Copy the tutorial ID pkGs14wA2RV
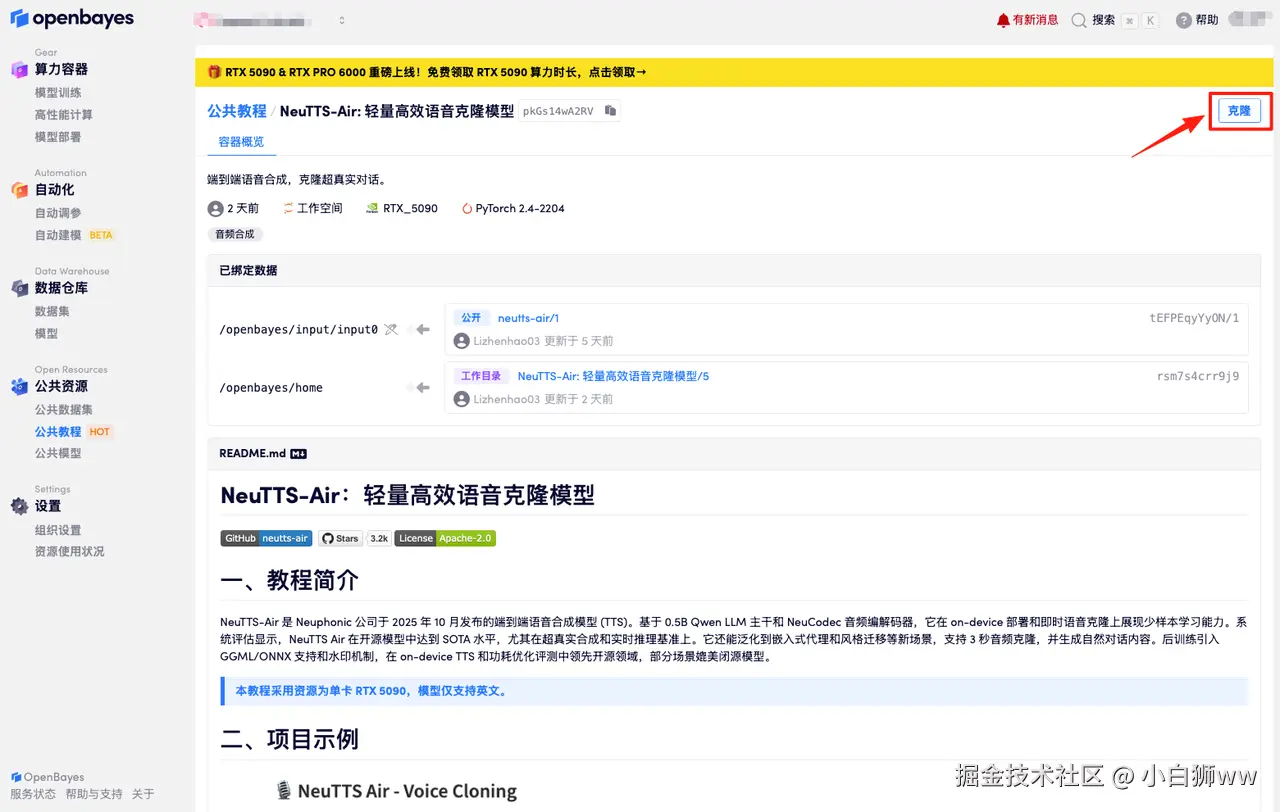 click(x=610, y=111)
